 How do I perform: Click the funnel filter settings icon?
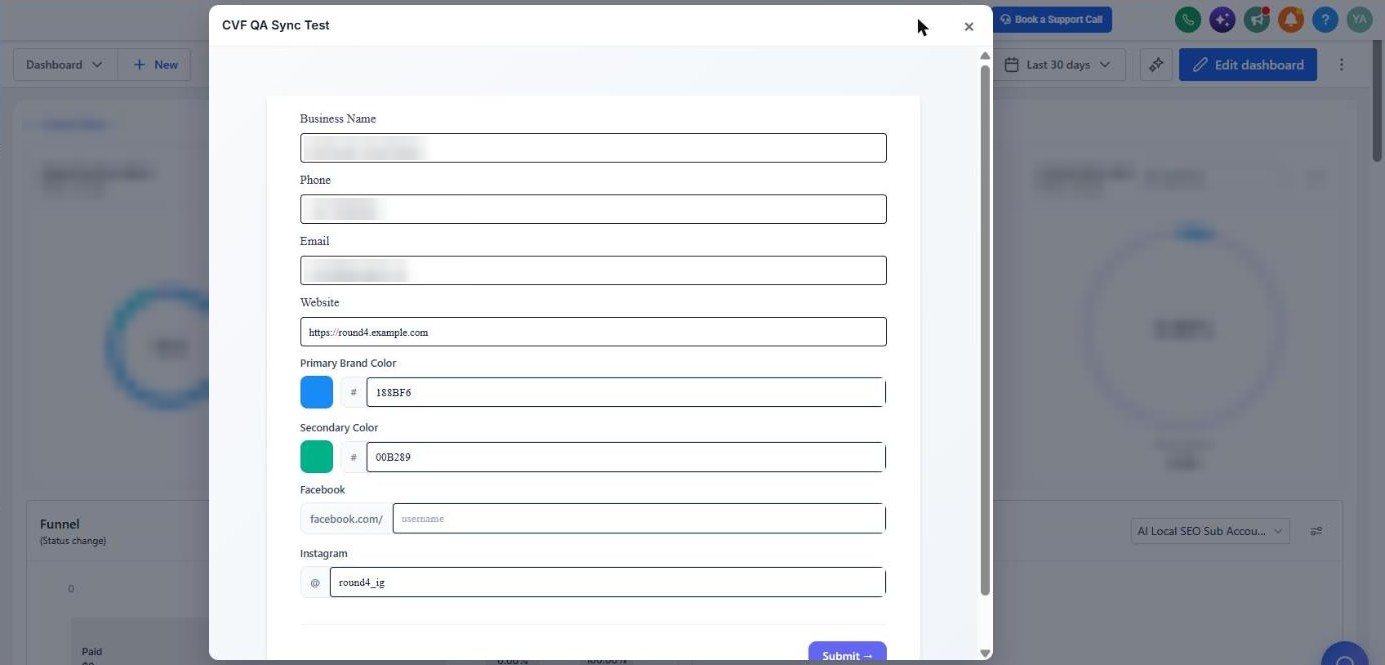tap(1316, 531)
